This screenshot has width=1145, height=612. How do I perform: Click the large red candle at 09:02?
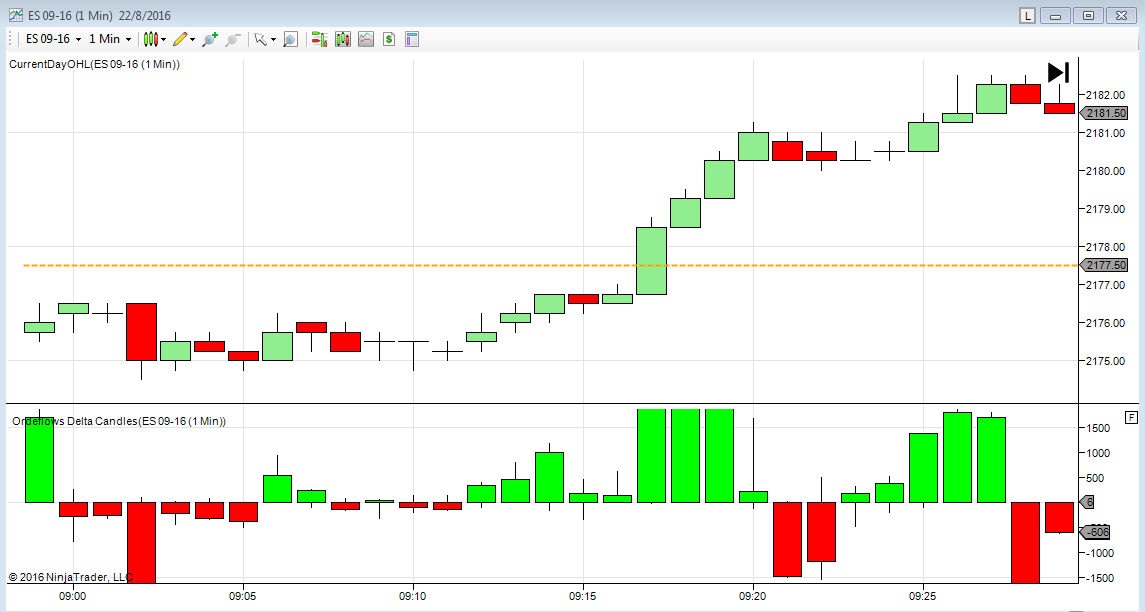[141, 332]
